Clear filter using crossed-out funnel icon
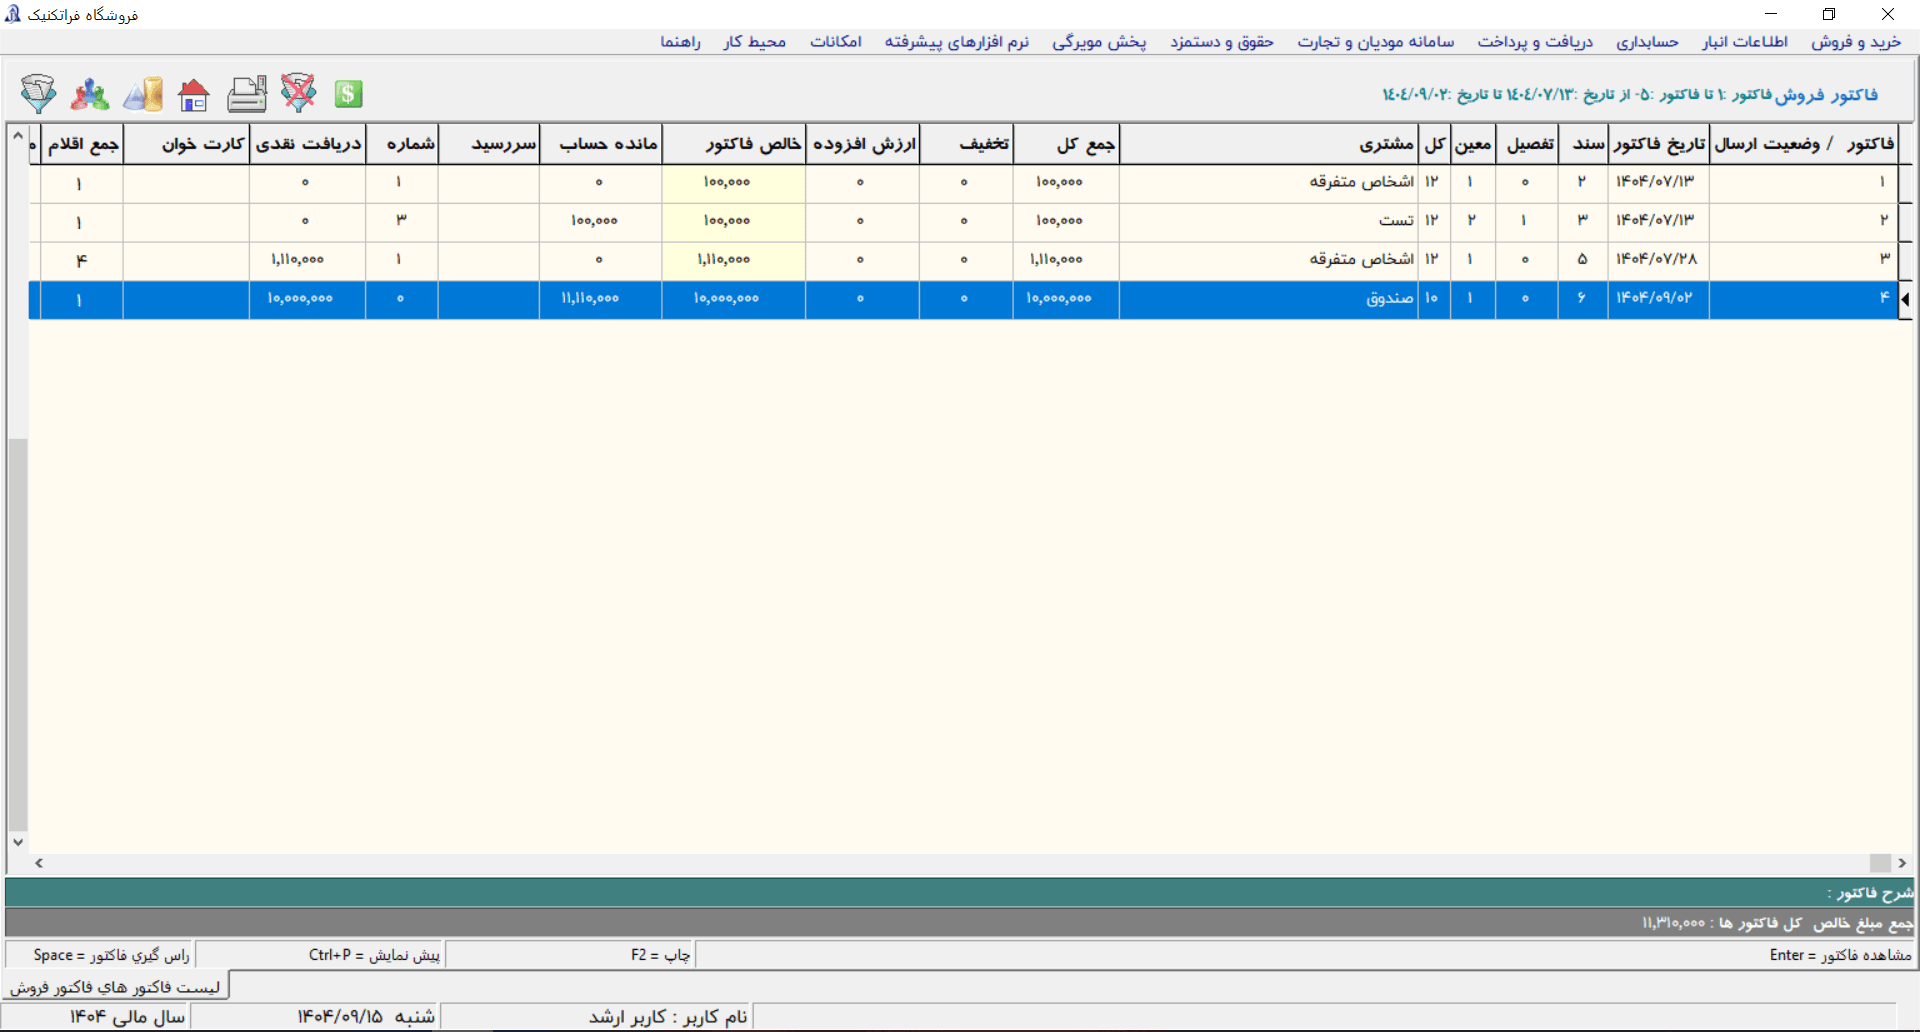 [x=298, y=93]
